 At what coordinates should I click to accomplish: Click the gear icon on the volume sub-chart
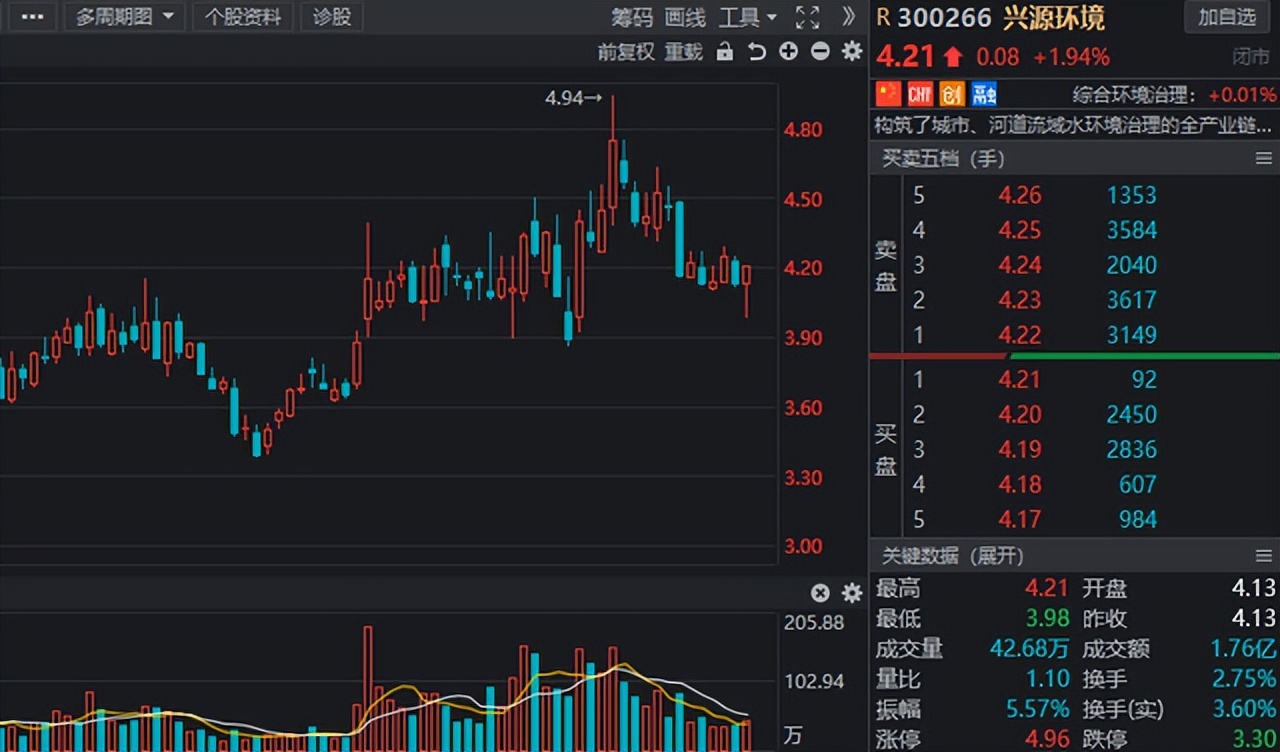851,593
